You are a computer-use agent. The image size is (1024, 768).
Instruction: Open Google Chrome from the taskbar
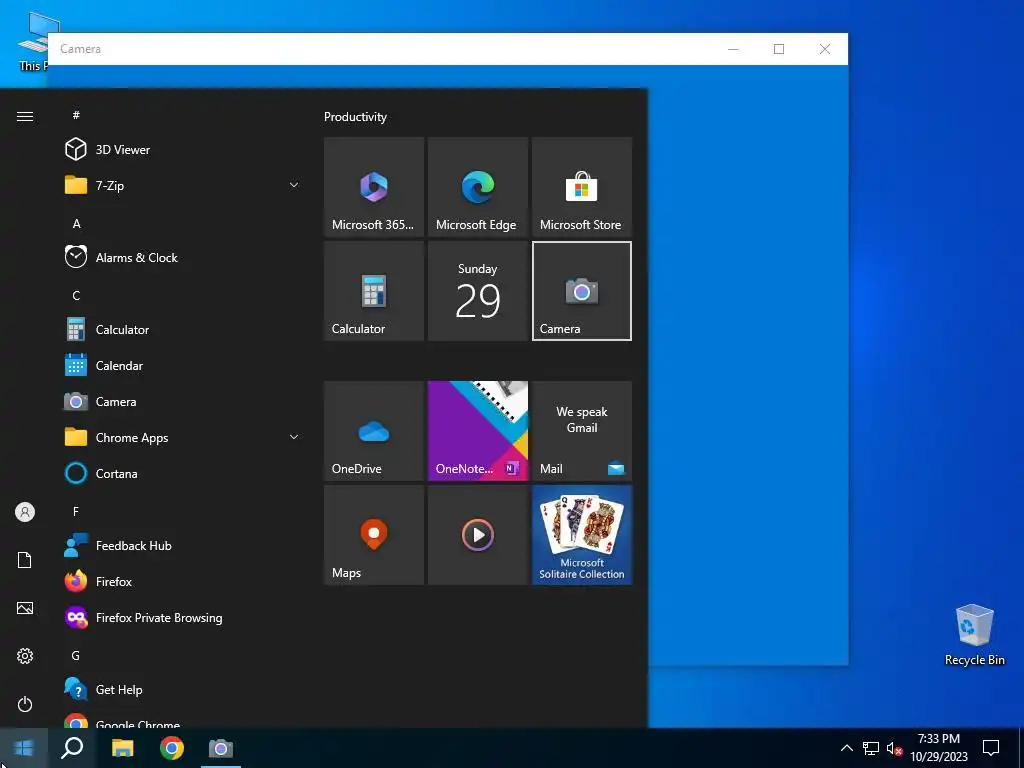(x=172, y=748)
